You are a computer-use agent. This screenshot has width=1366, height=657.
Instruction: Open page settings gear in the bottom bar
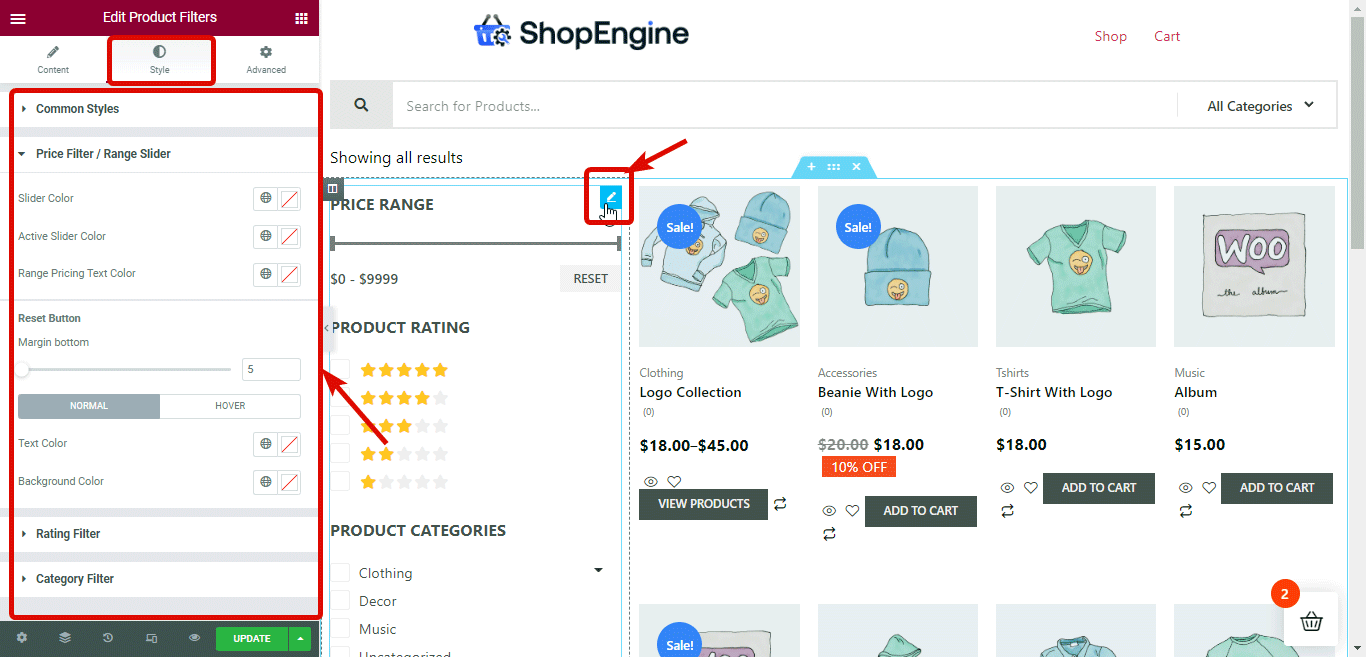click(22, 638)
